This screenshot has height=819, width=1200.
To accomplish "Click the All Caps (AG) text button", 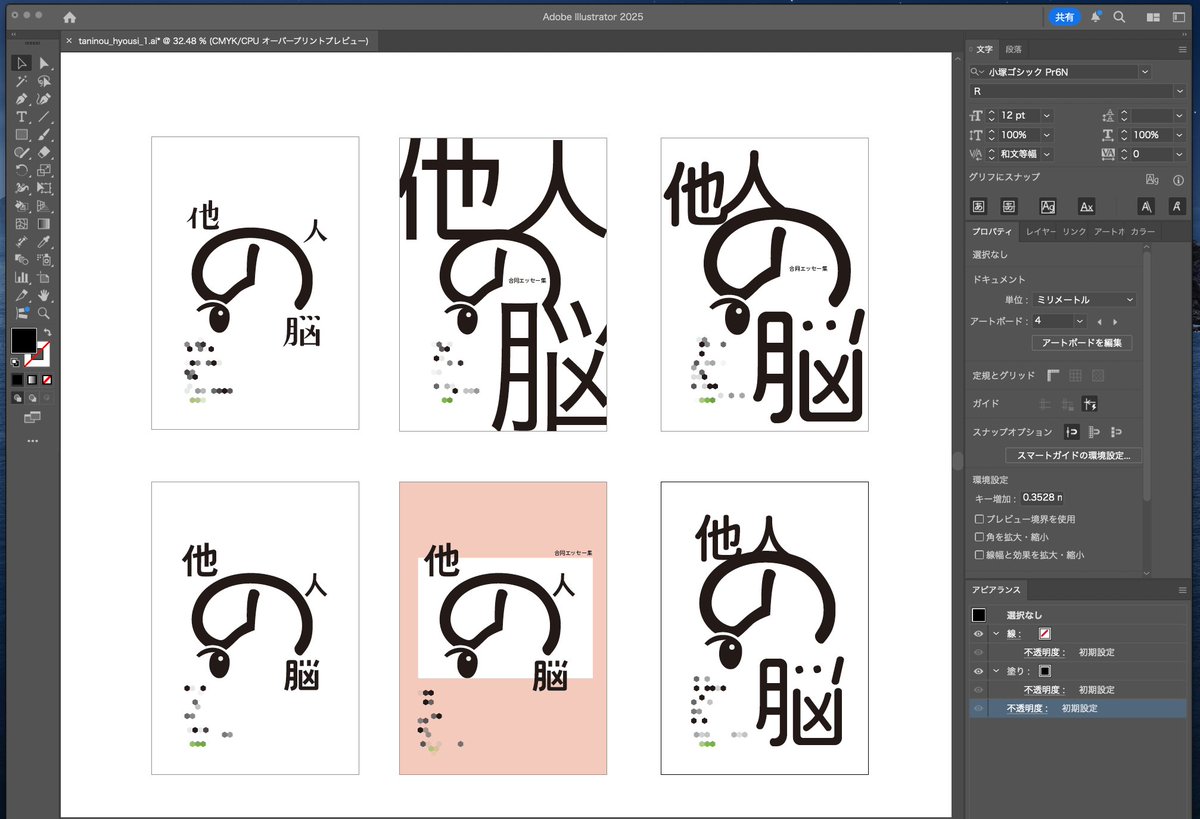I will pyautogui.click(x=1048, y=206).
